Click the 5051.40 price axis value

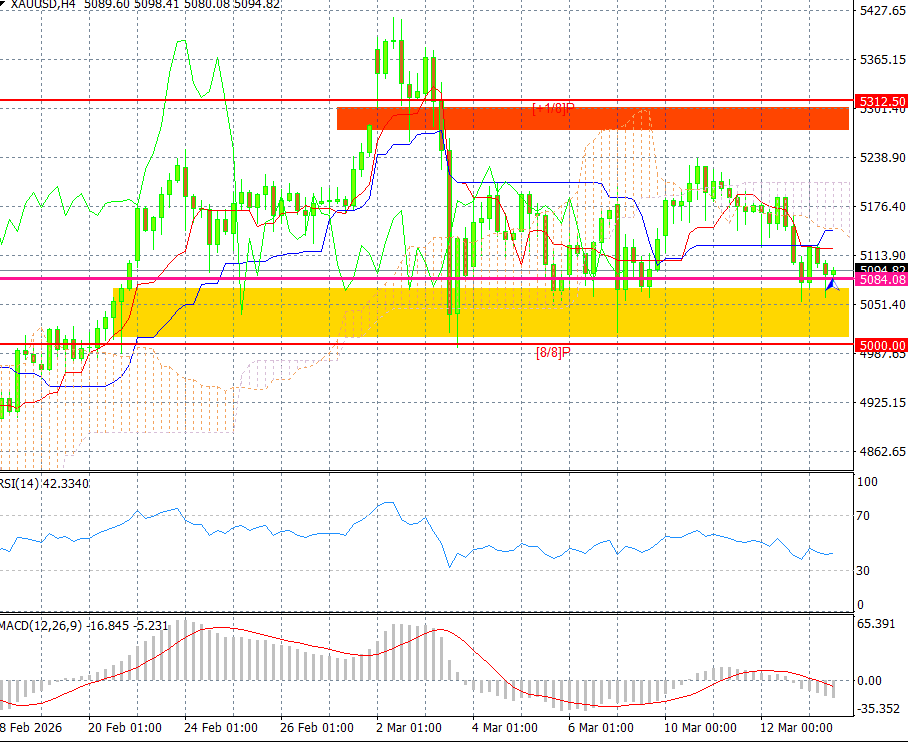[x=883, y=305]
